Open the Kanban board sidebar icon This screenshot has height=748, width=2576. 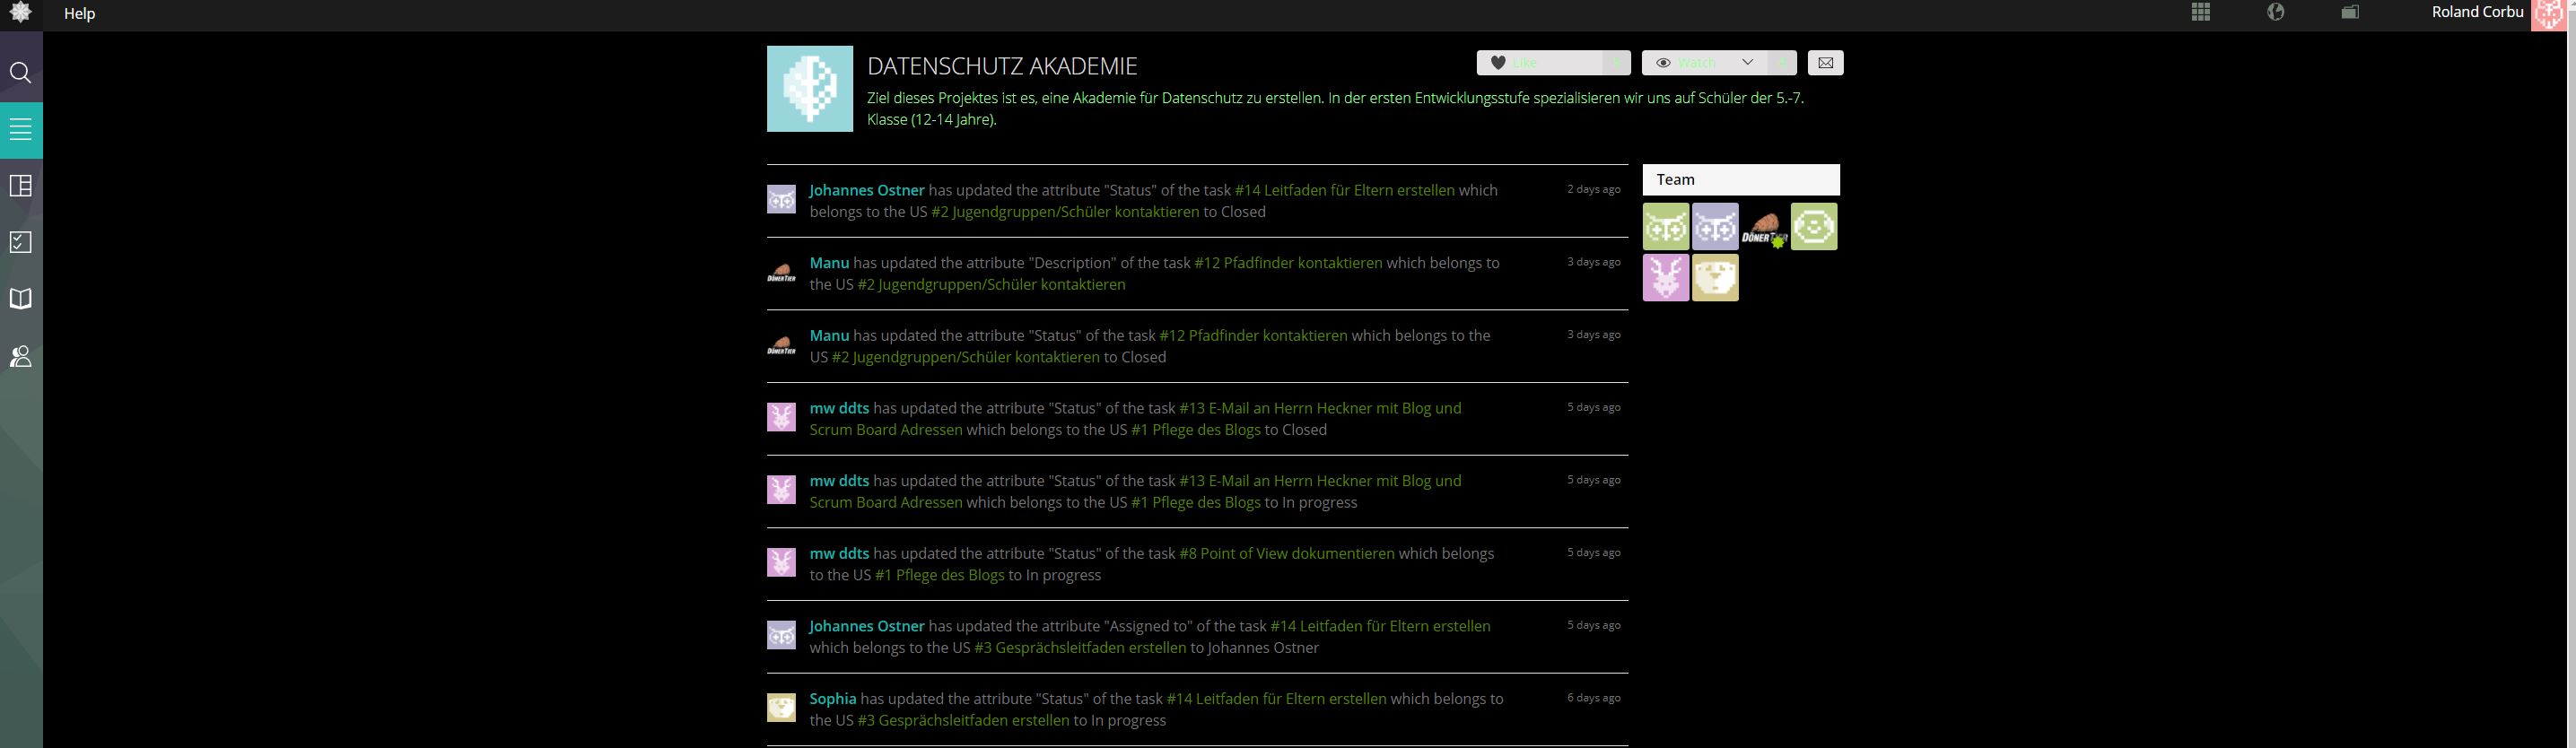[x=21, y=186]
